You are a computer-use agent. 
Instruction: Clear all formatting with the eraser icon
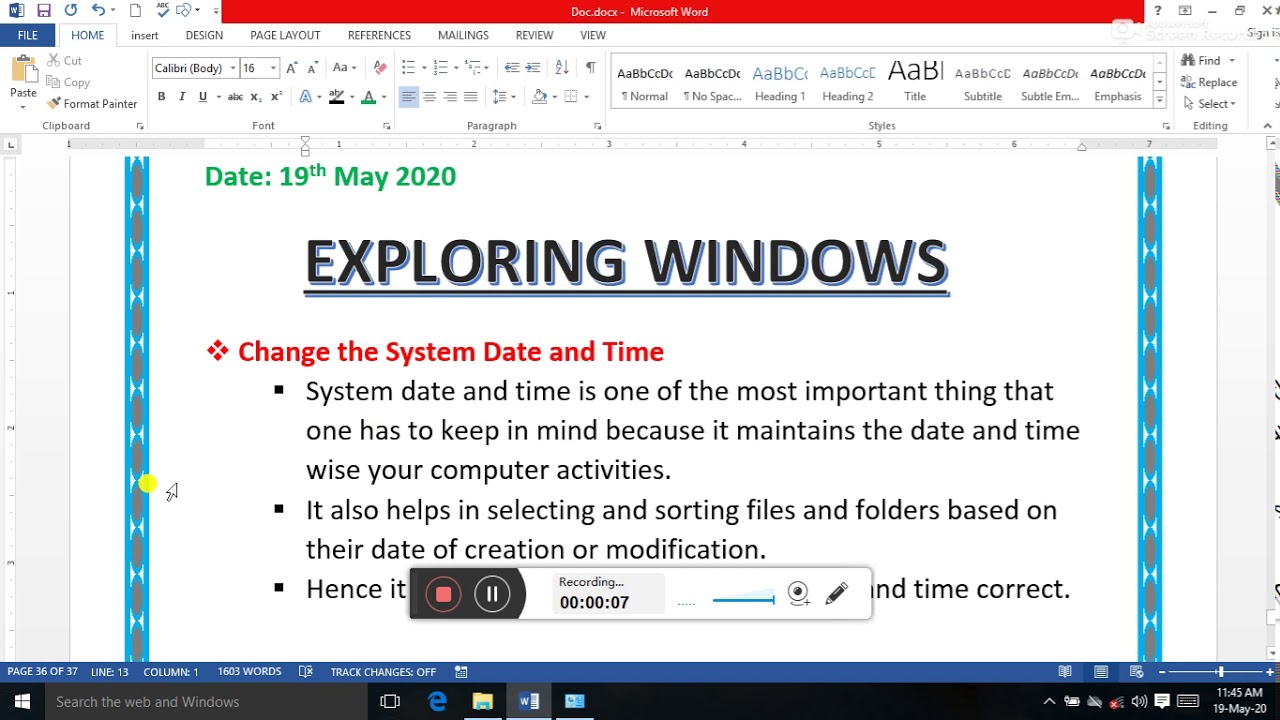(380, 68)
